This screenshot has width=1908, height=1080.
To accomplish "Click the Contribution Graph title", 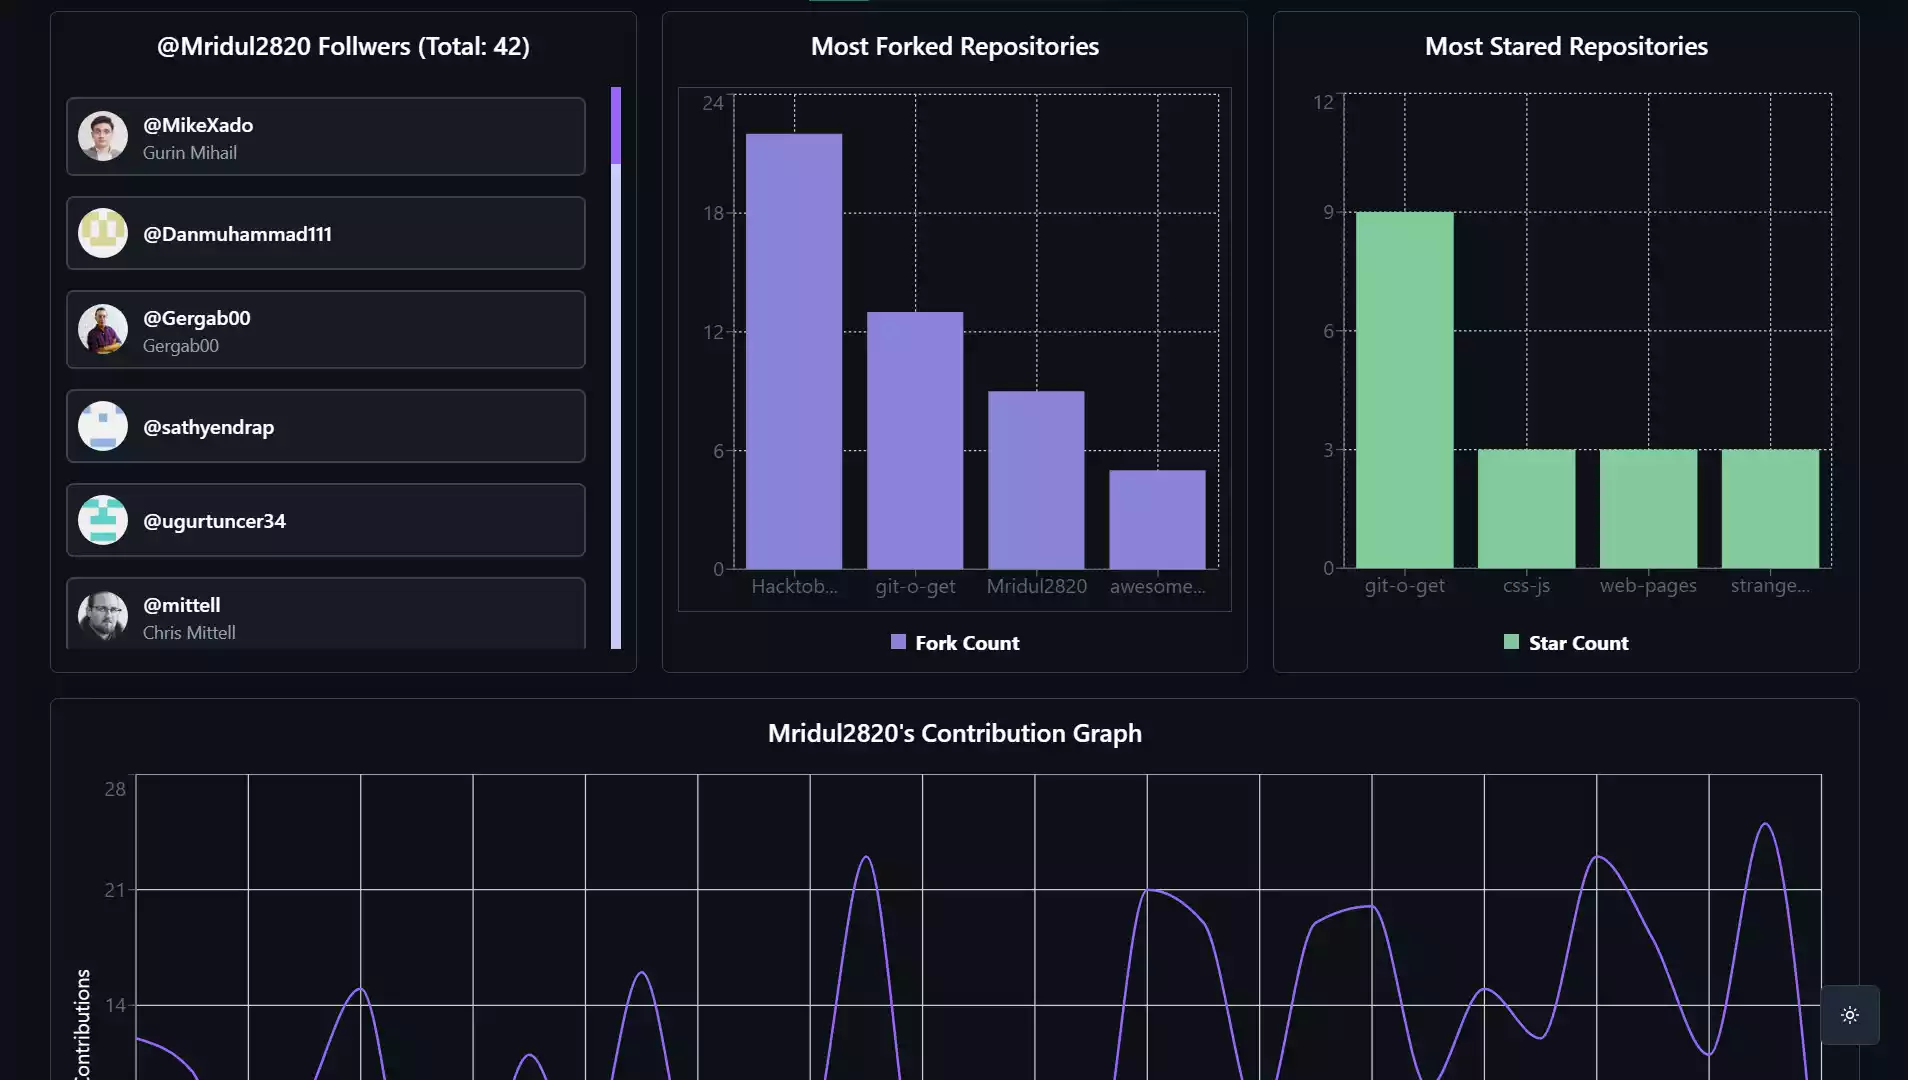I will tap(955, 733).
